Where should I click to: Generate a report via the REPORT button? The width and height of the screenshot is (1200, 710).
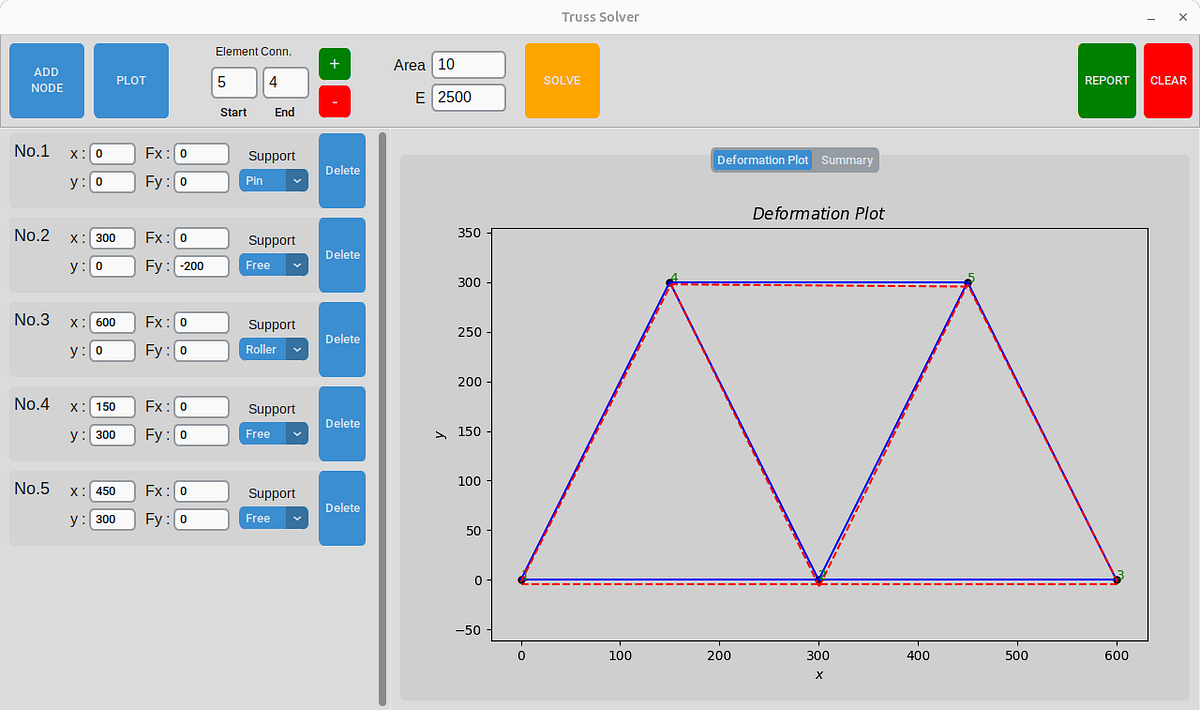click(x=1106, y=80)
